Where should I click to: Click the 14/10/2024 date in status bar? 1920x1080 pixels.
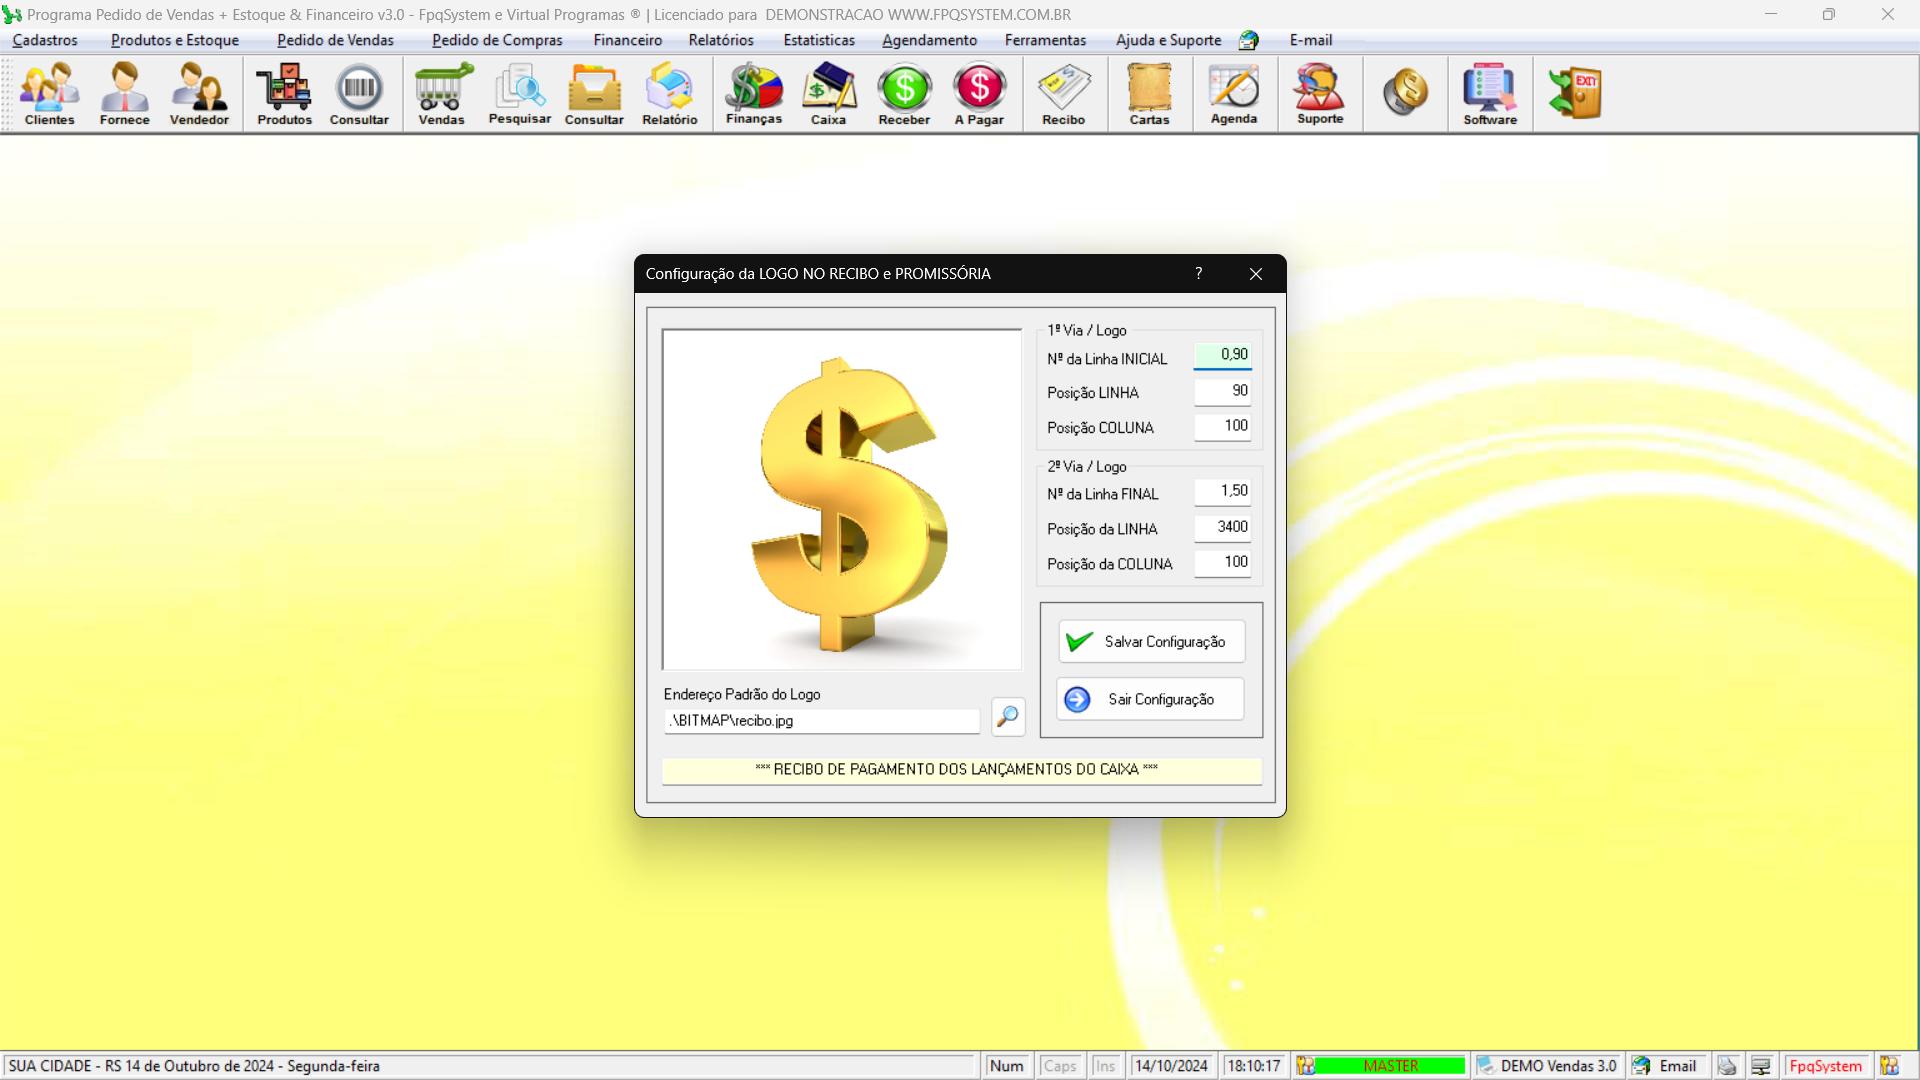1171,1066
